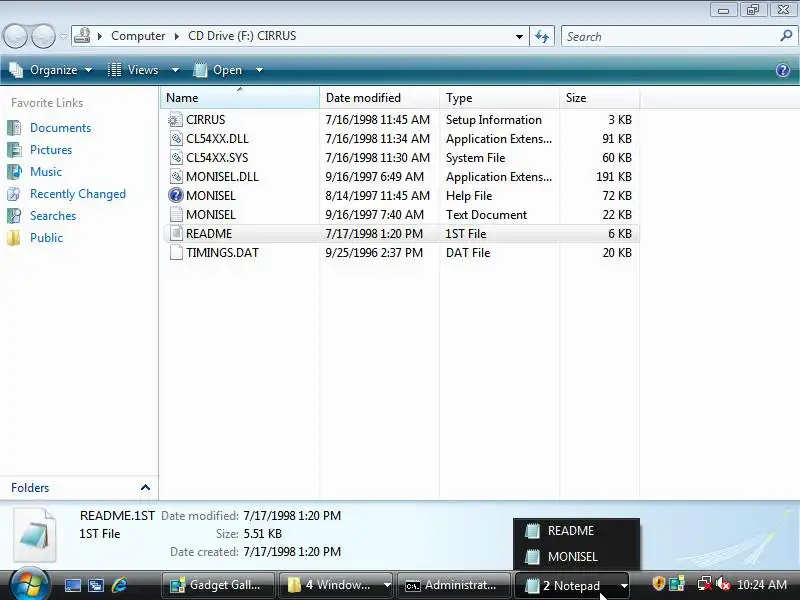Click the README.1ST preview thumbnail in details pane

click(x=34, y=535)
